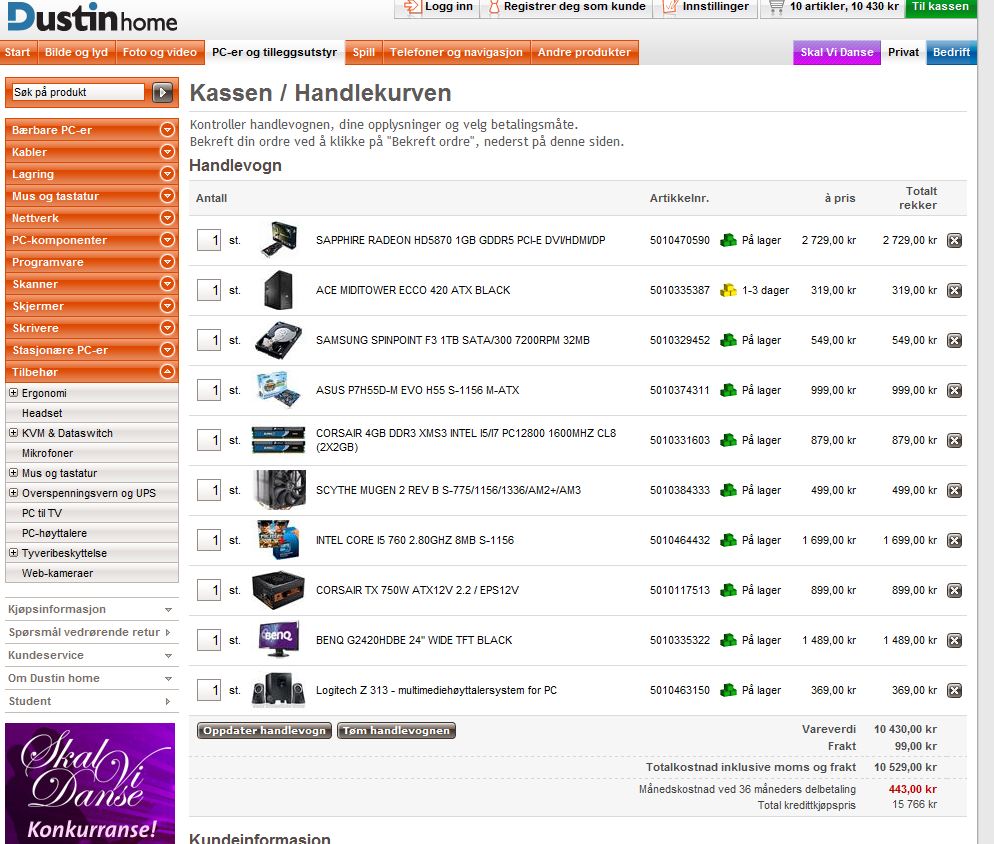The image size is (994, 844).
Task: Click stock status icon for ACE Miditower
Action: [728, 290]
